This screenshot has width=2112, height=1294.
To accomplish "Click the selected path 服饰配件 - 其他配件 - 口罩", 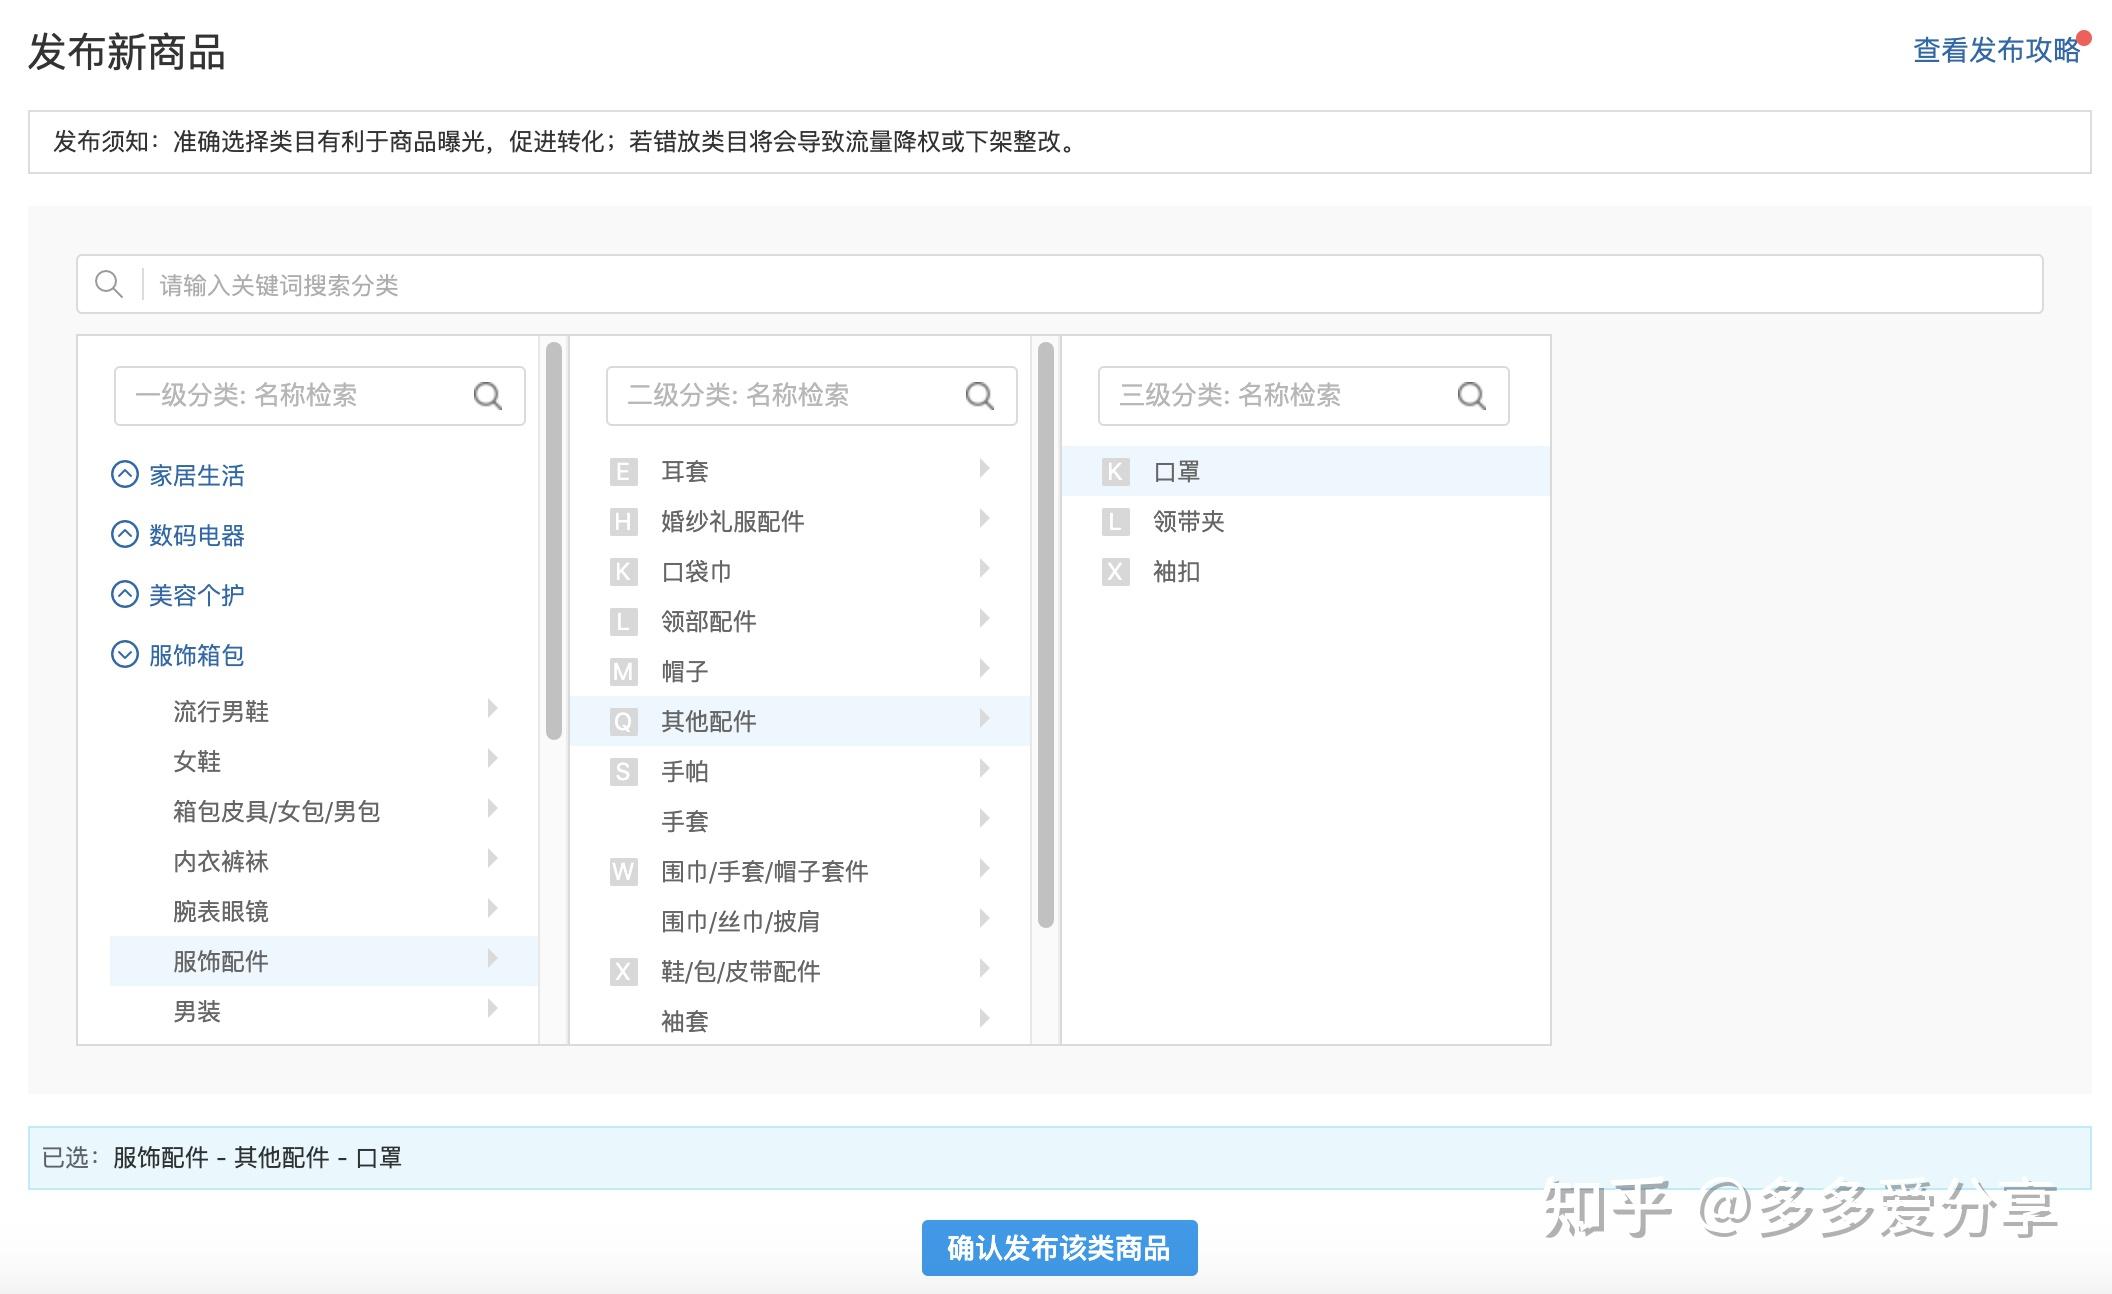I will point(257,1158).
